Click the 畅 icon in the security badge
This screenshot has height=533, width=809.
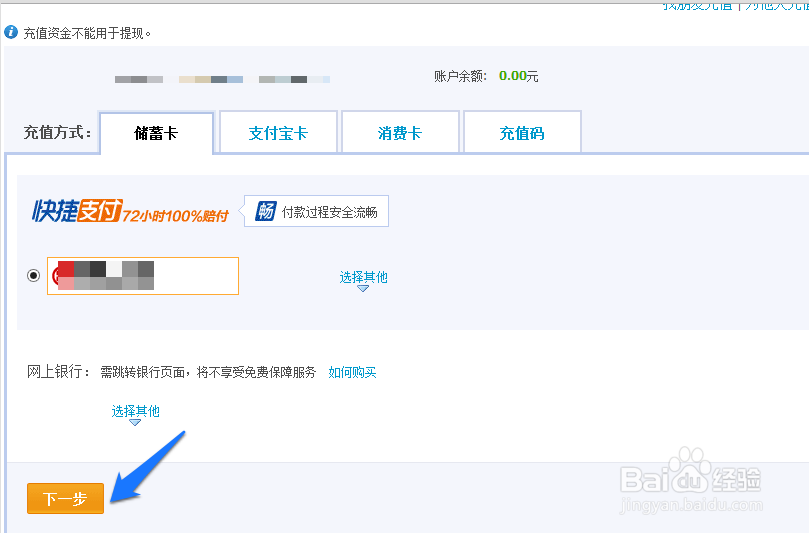(266, 211)
